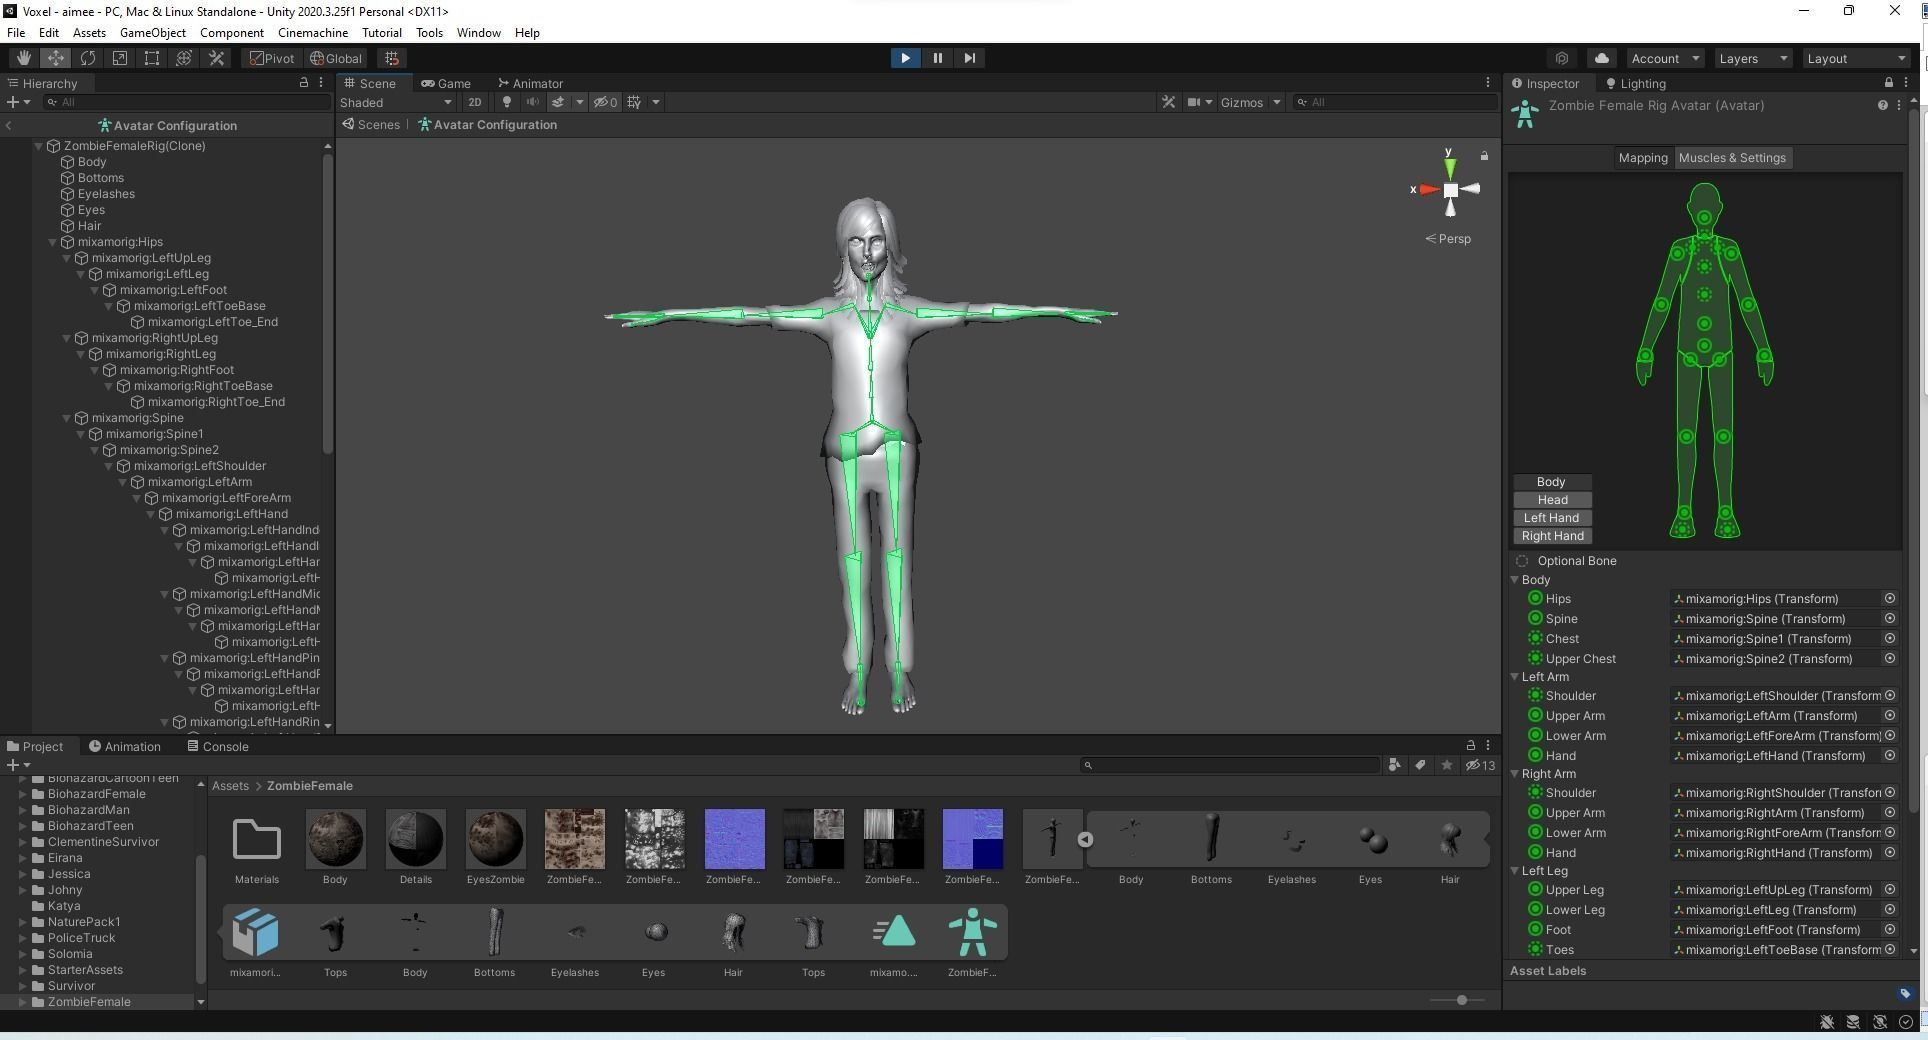Select the Scale tool in the toolbar
The width and height of the screenshot is (1928, 1040).
(119, 58)
